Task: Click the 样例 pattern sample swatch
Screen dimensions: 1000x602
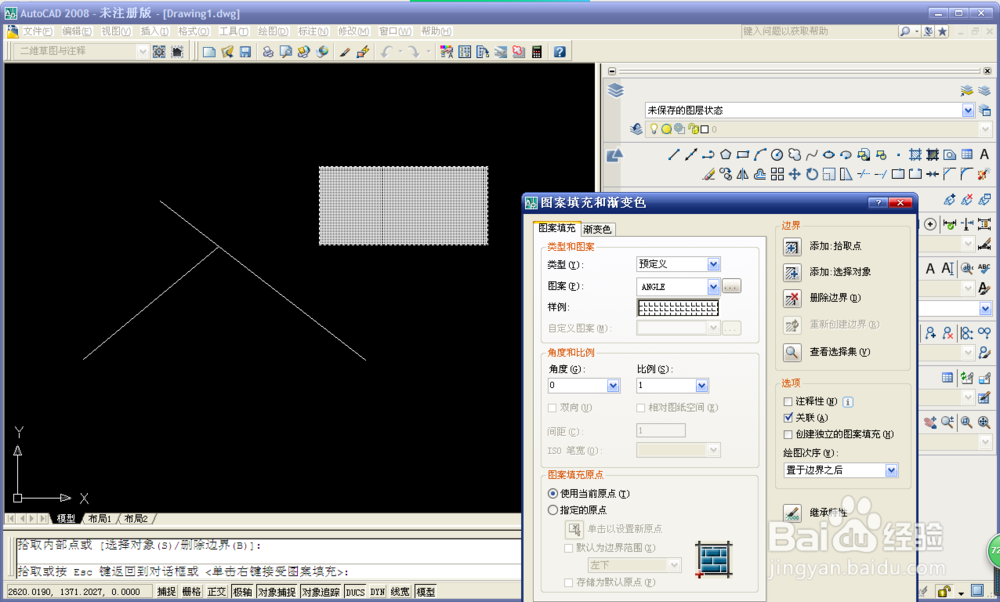Action: [678, 308]
